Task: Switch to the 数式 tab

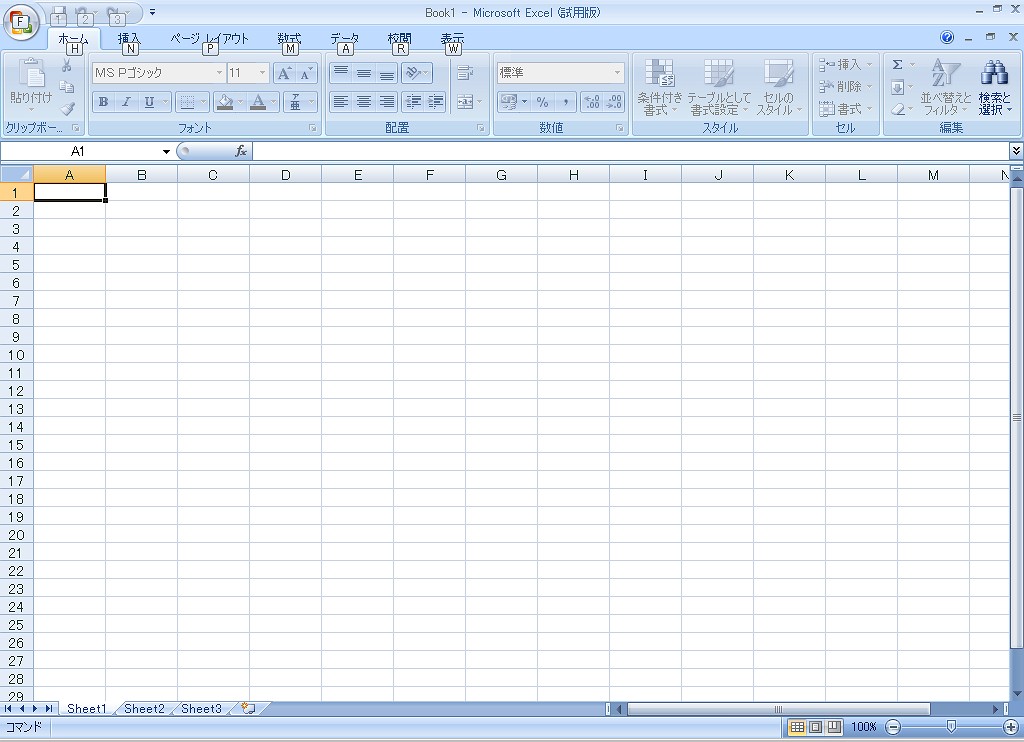Action: point(289,39)
